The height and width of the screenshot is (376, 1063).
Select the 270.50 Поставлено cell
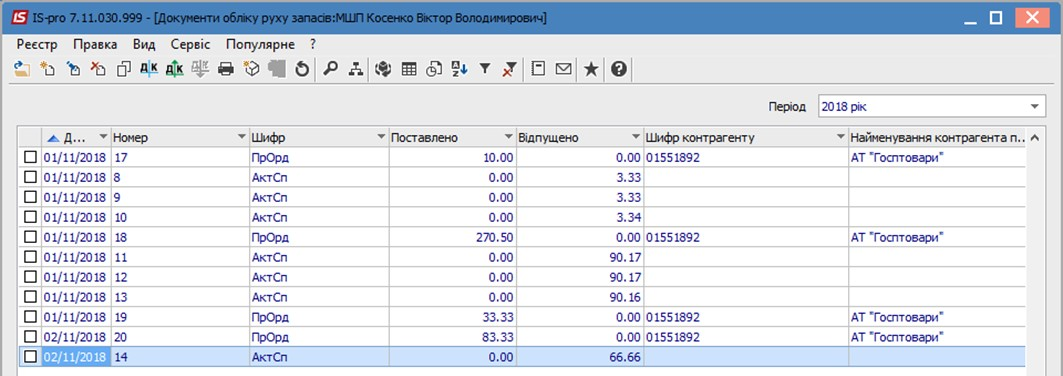452,237
